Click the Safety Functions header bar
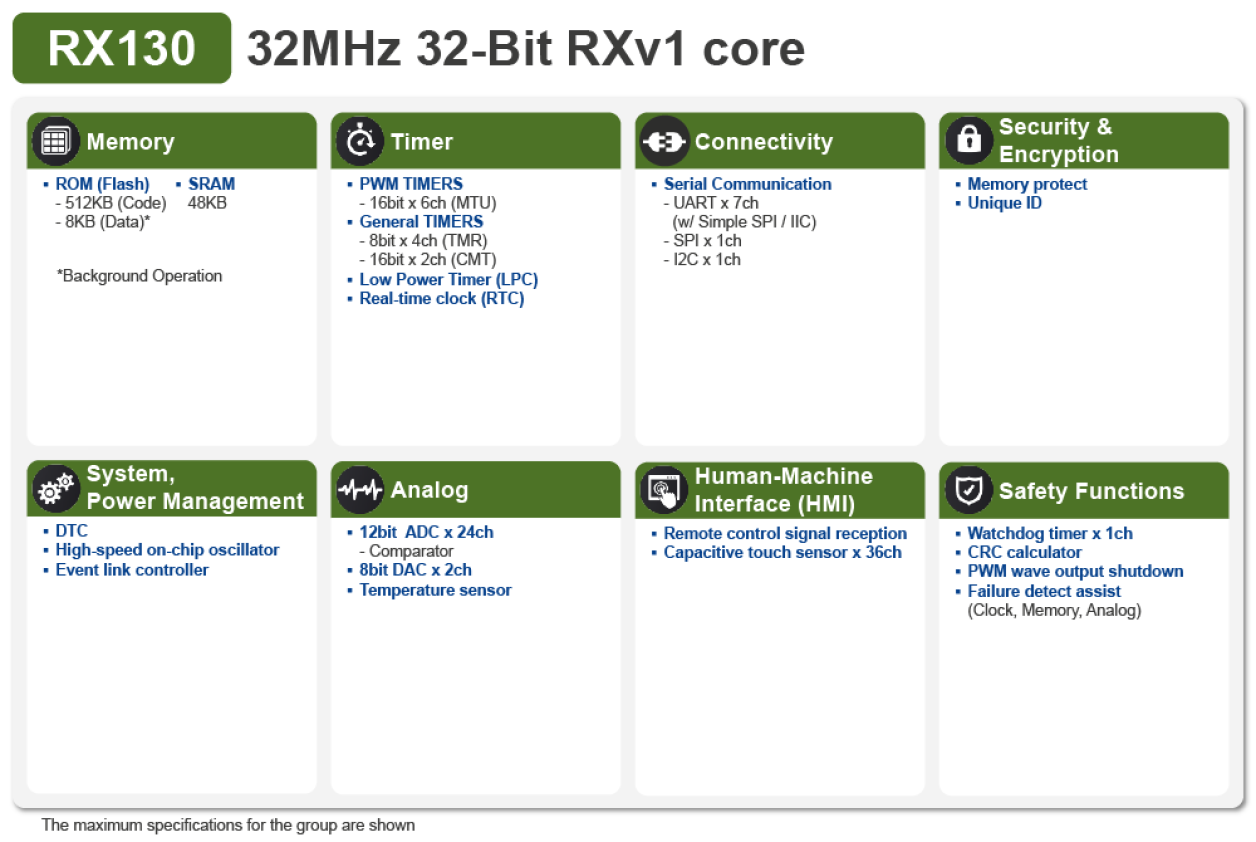Viewport: 1256px width, 842px height. (1085, 490)
